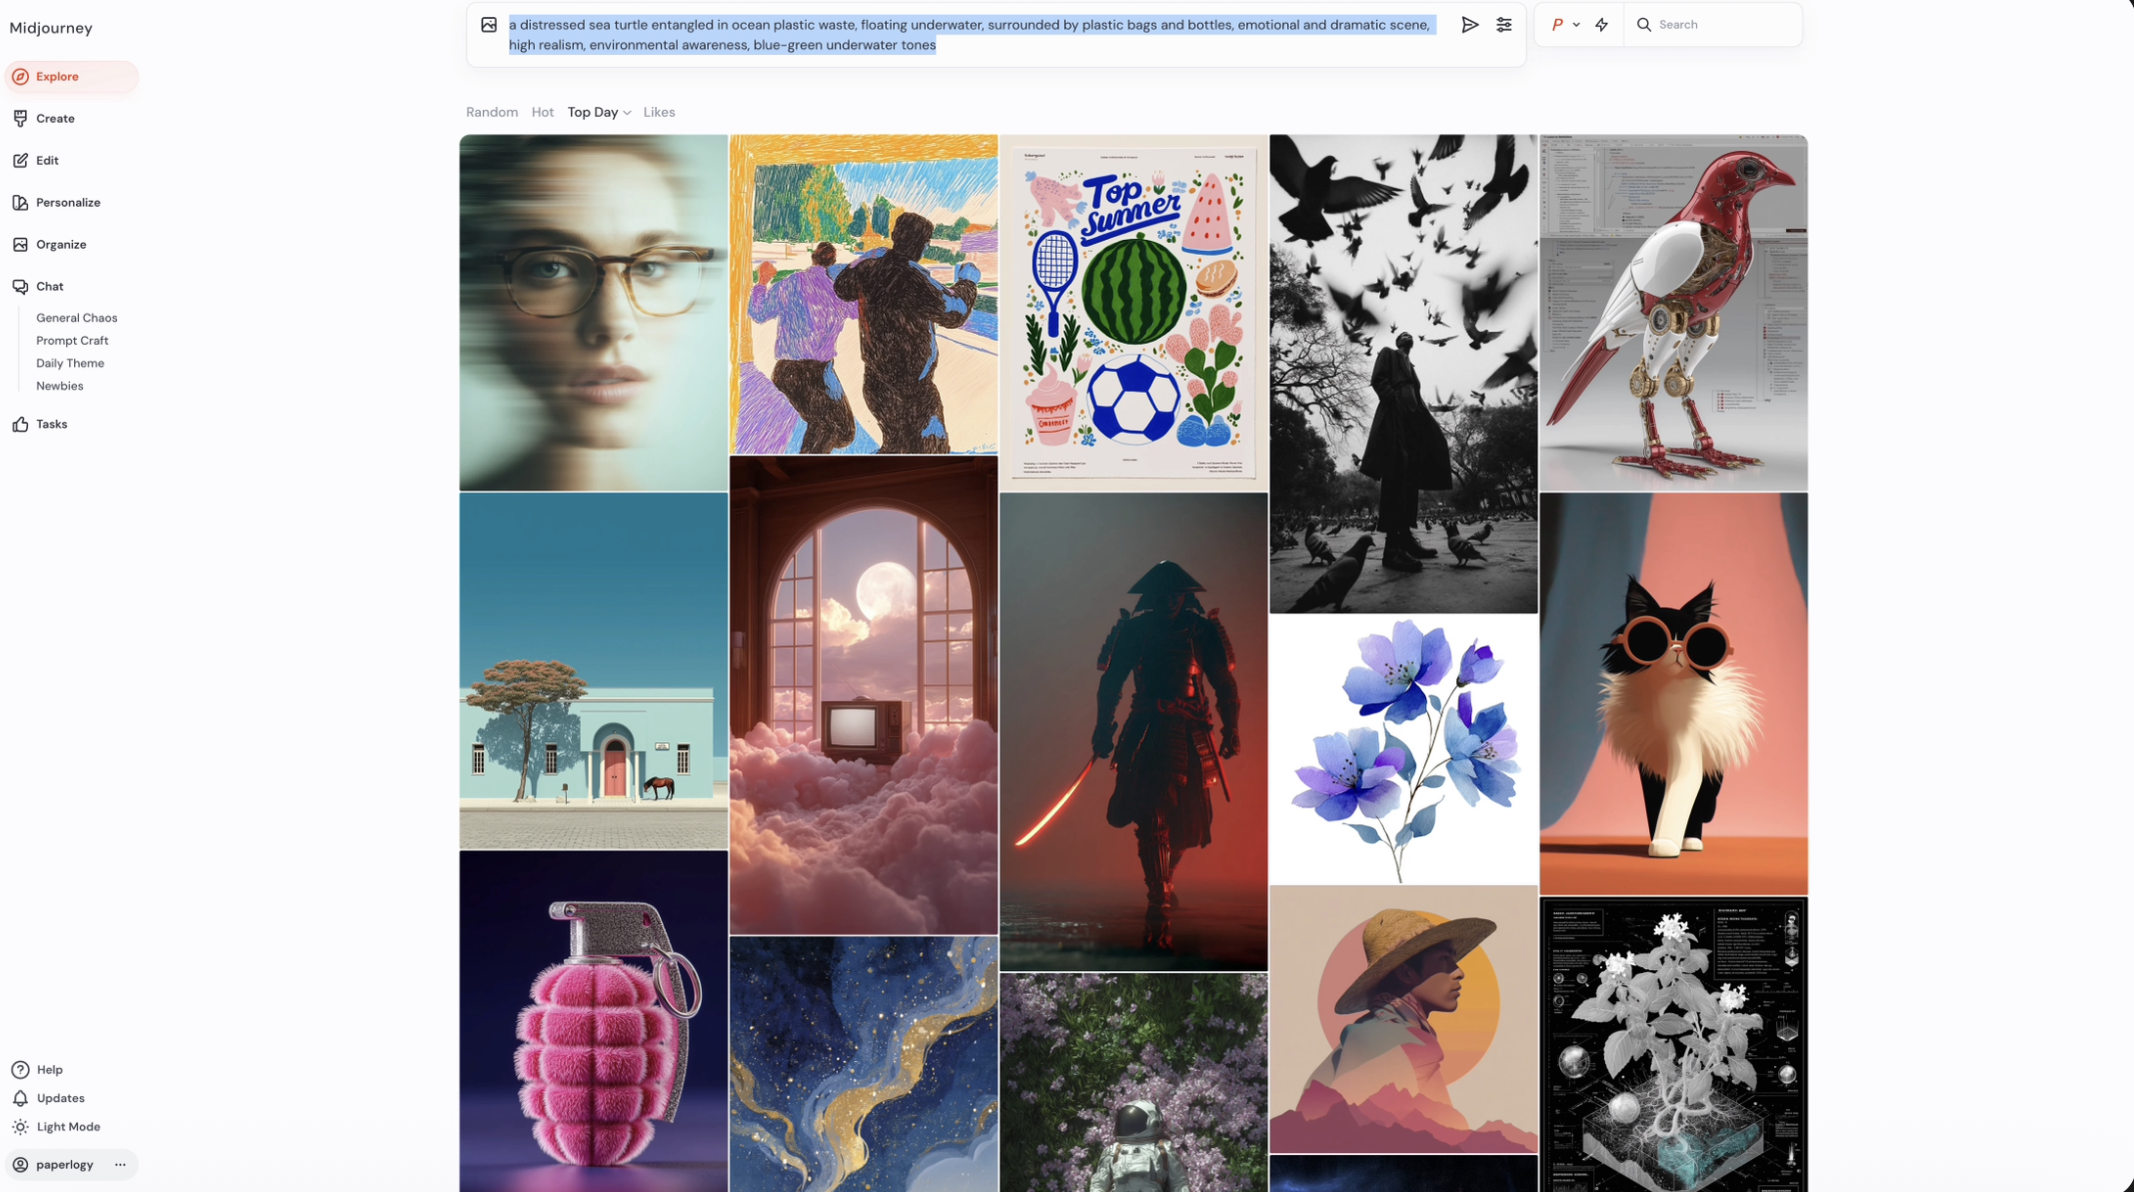Go to Personalize in sidebar
Viewport: 2134px width, 1192px height.
pyautogui.click(x=68, y=202)
